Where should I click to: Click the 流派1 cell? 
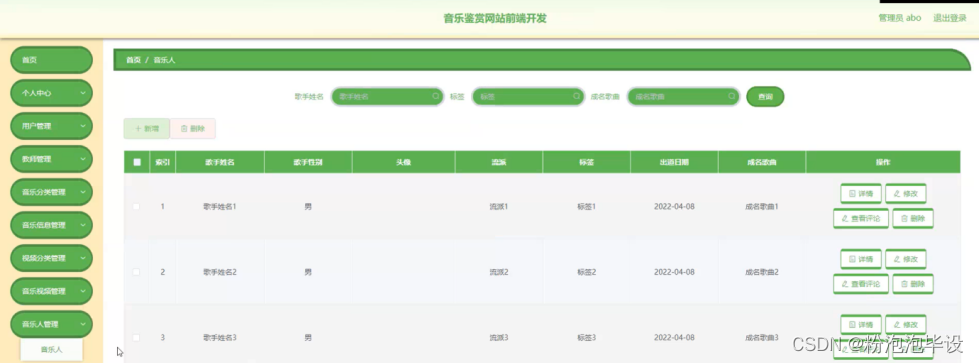[x=499, y=206]
